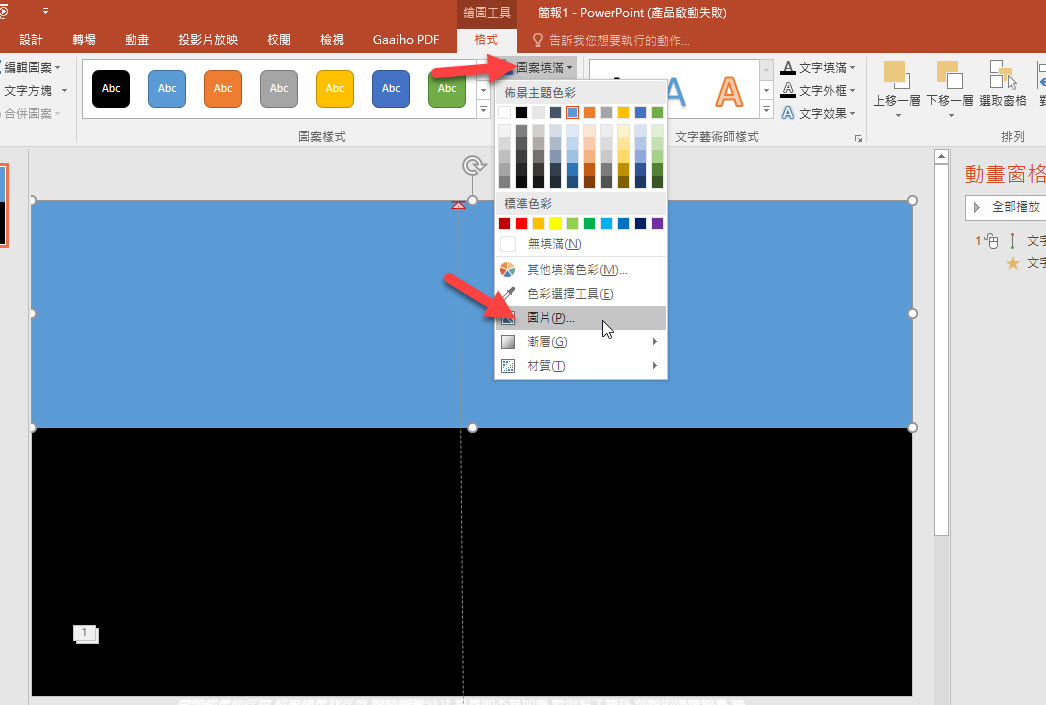Switch to the 校閱 tab

coord(279,40)
